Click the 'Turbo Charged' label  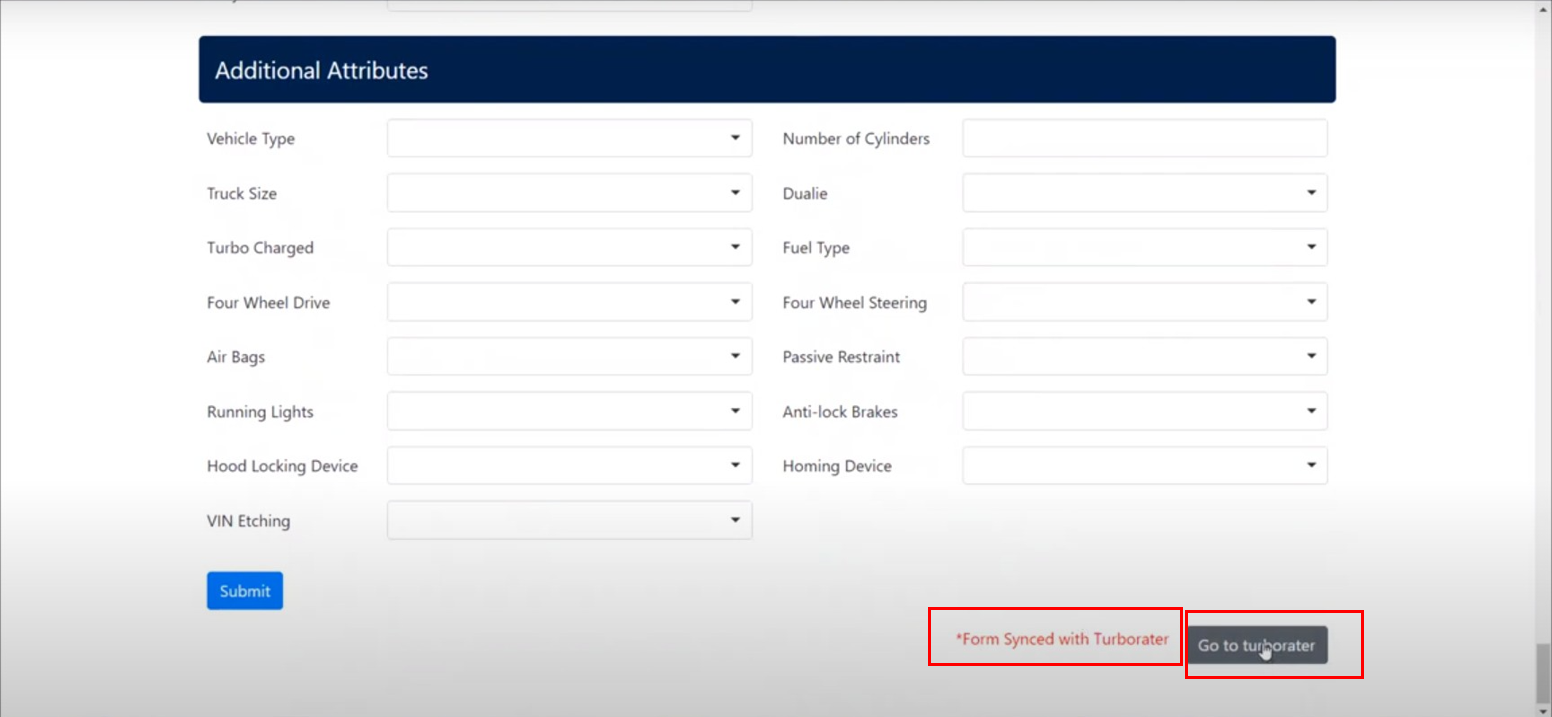(x=260, y=248)
